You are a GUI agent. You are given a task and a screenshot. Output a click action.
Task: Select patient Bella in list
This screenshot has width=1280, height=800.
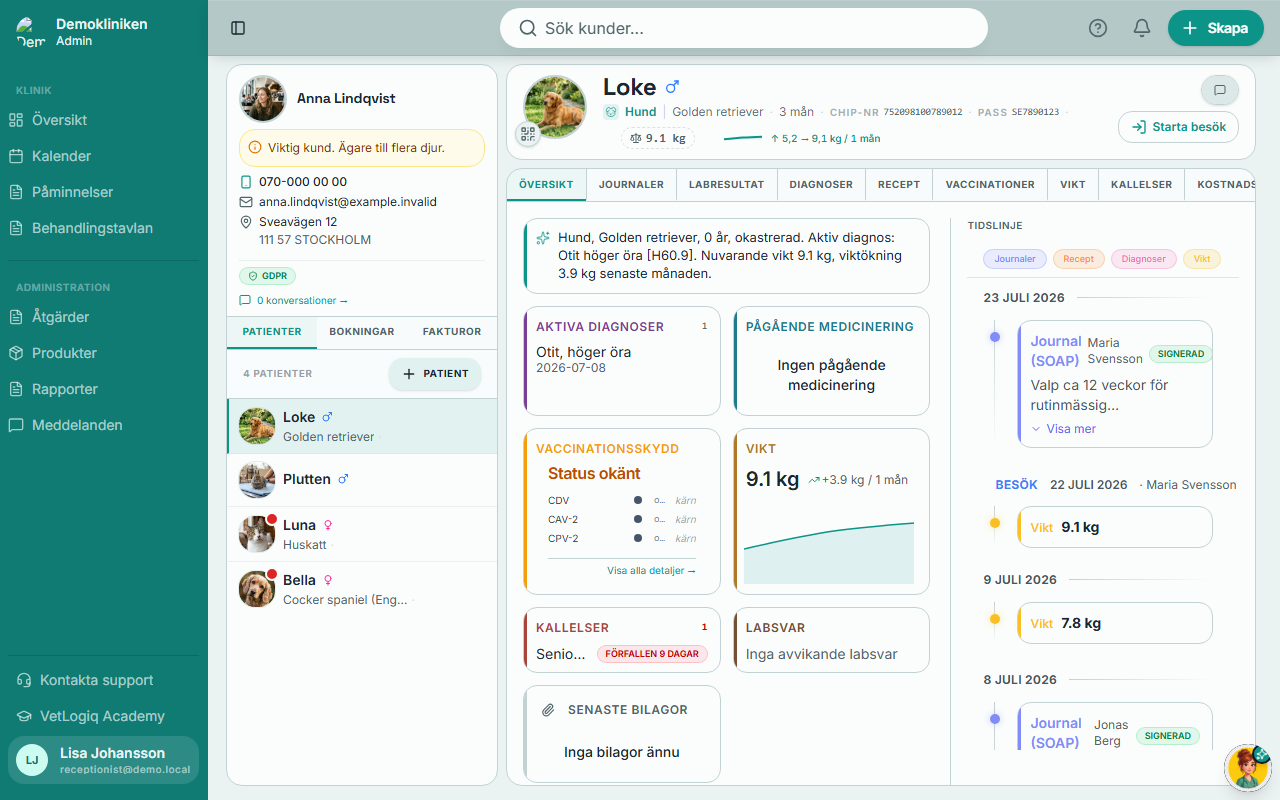pos(362,589)
